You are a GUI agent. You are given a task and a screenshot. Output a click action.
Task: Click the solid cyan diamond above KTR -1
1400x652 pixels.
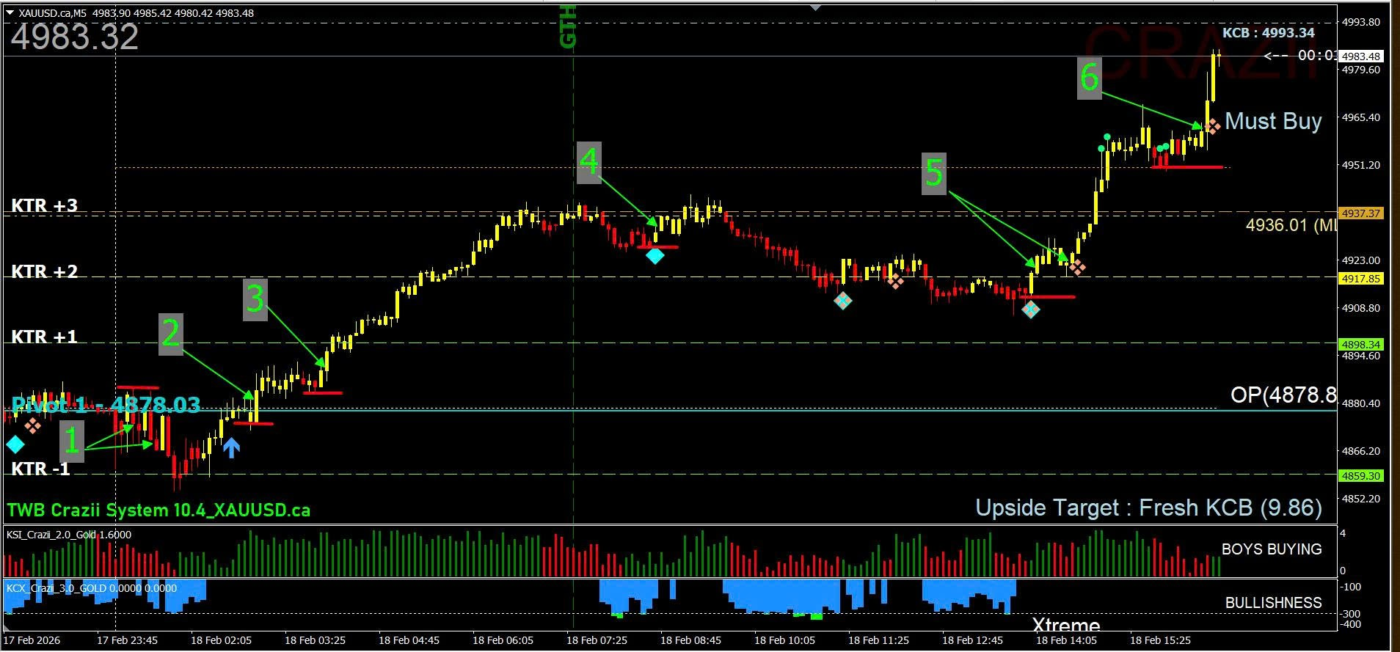[x=15, y=444]
